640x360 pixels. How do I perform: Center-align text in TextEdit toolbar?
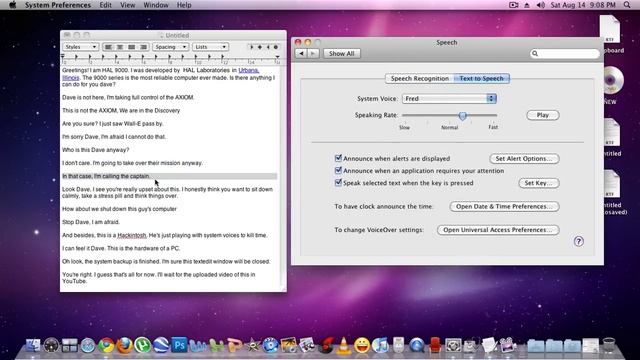(x=120, y=47)
